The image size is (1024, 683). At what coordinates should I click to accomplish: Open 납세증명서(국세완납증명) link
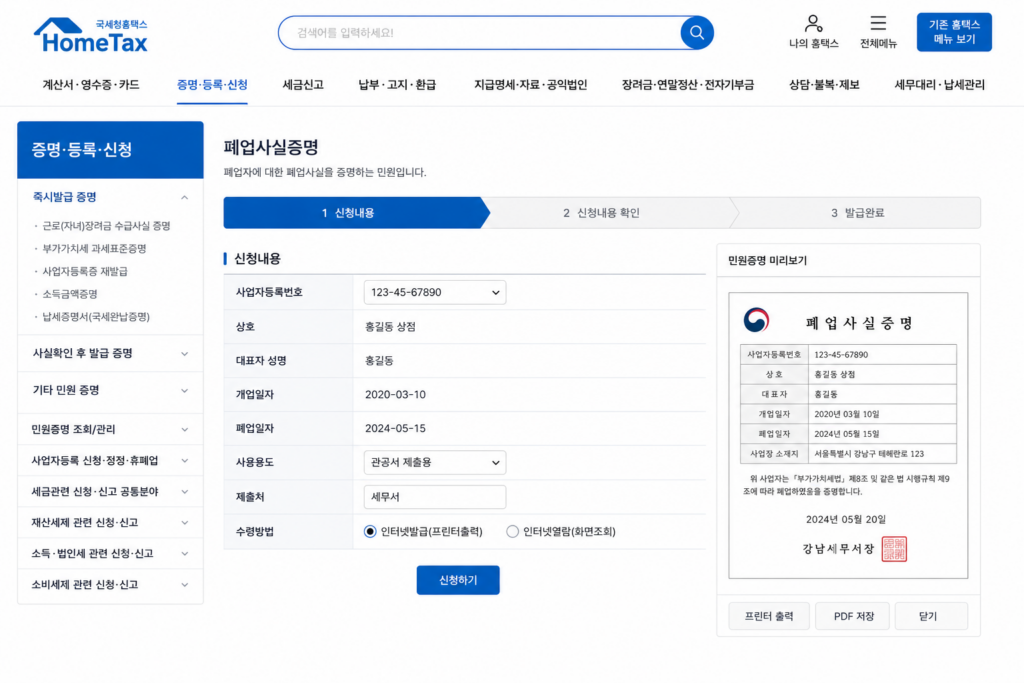coord(96,317)
